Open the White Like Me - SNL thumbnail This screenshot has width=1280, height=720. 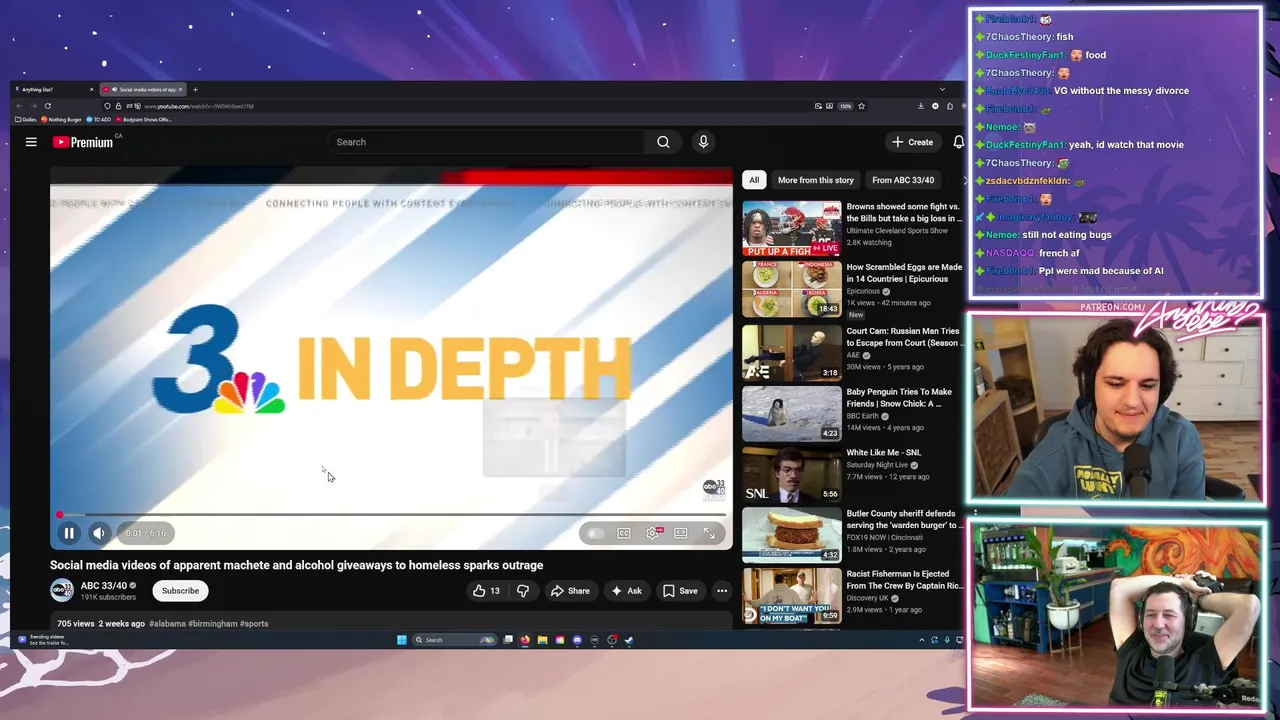792,474
